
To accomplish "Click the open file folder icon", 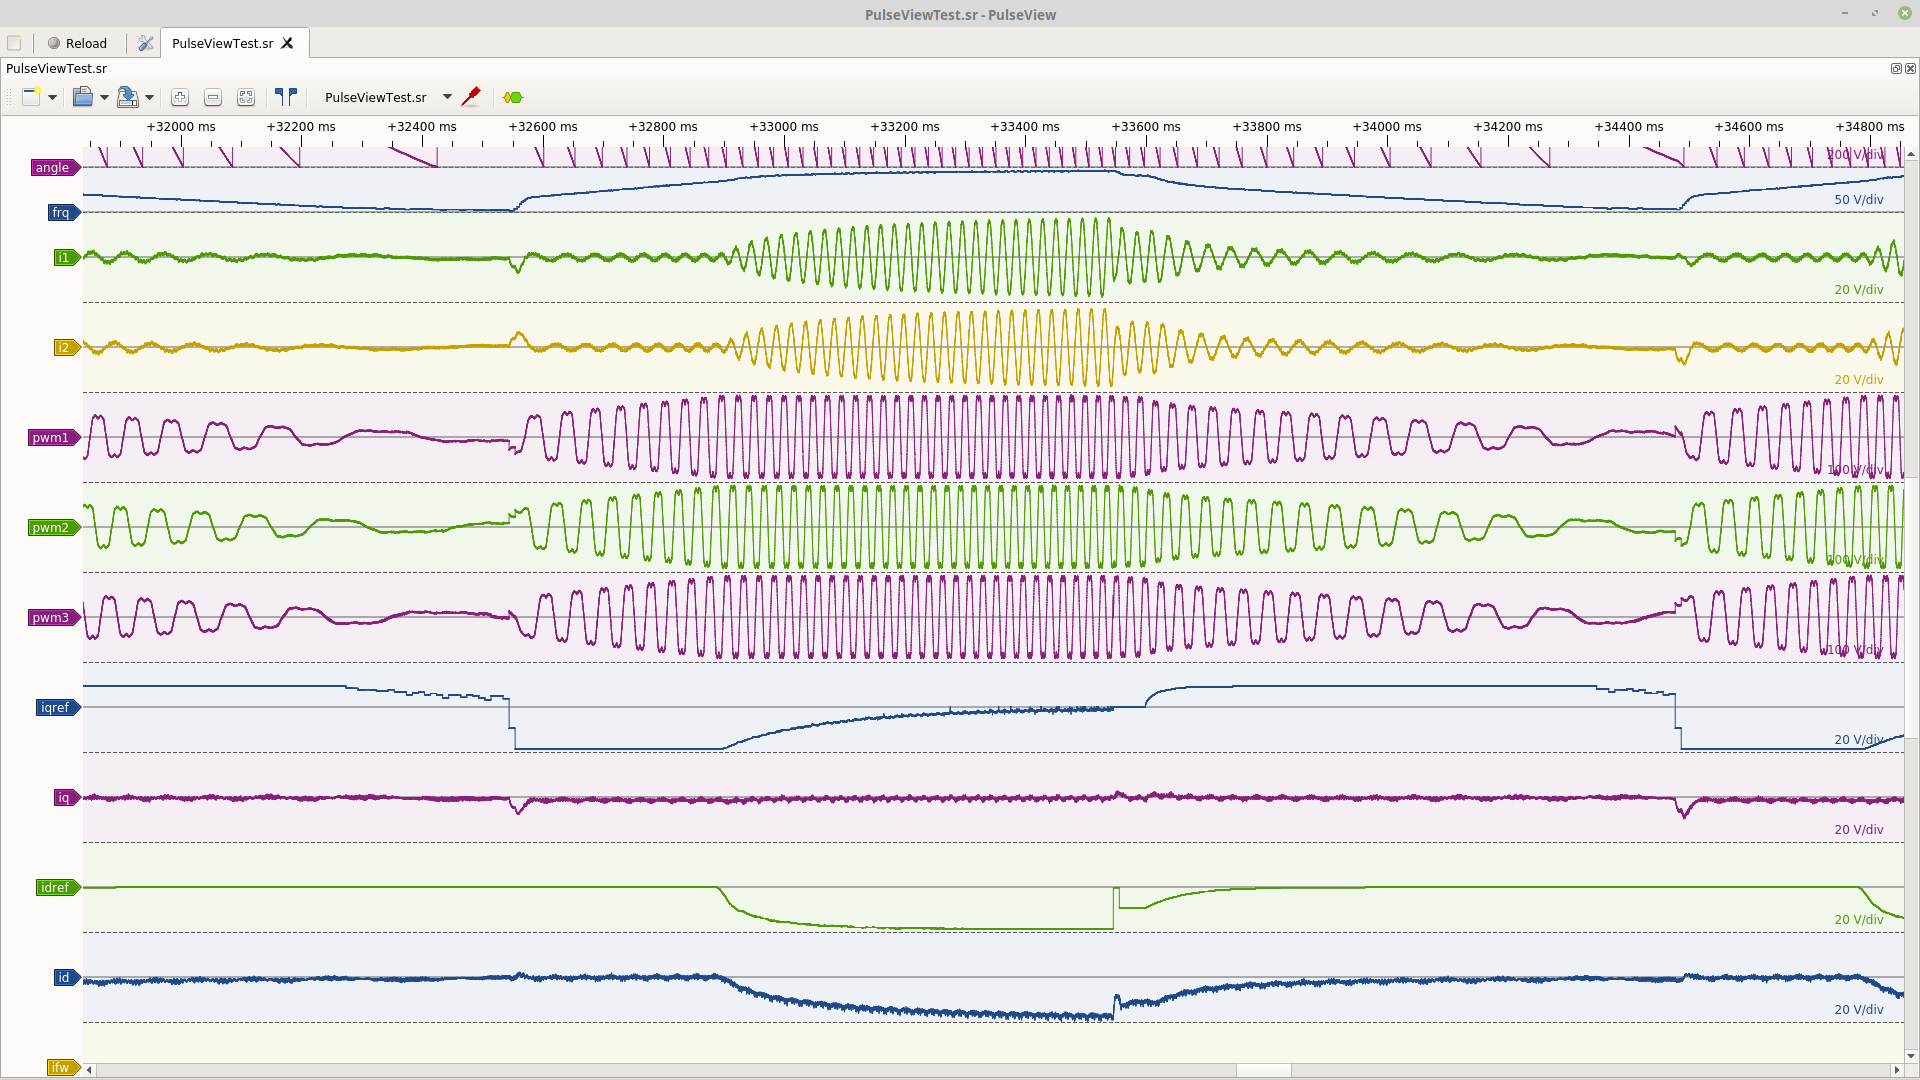I will point(83,97).
